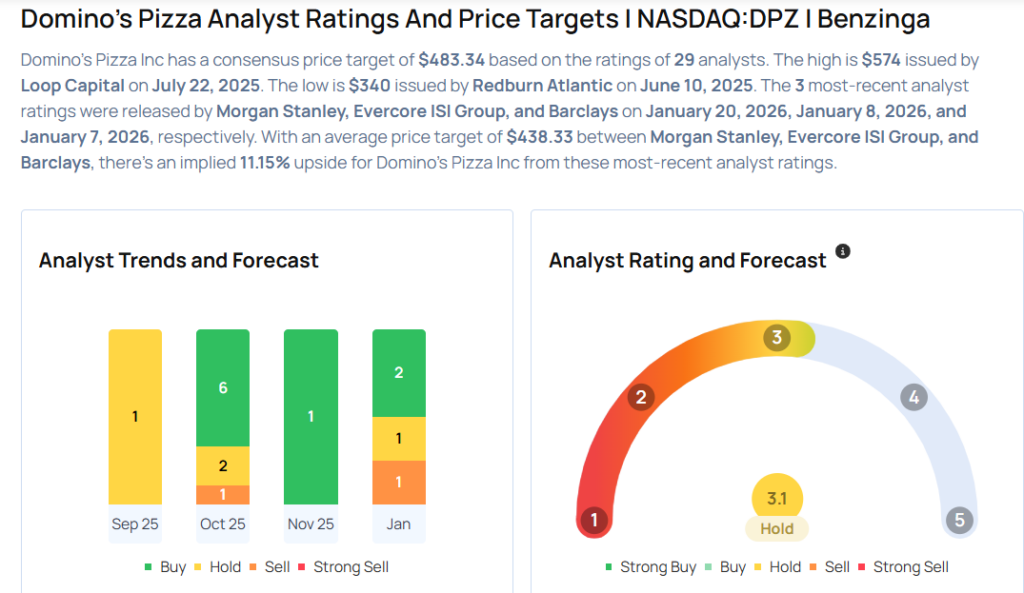
Task: Click the yellow Hold segment in Oct 25 bar
Action: pos(223,465)
